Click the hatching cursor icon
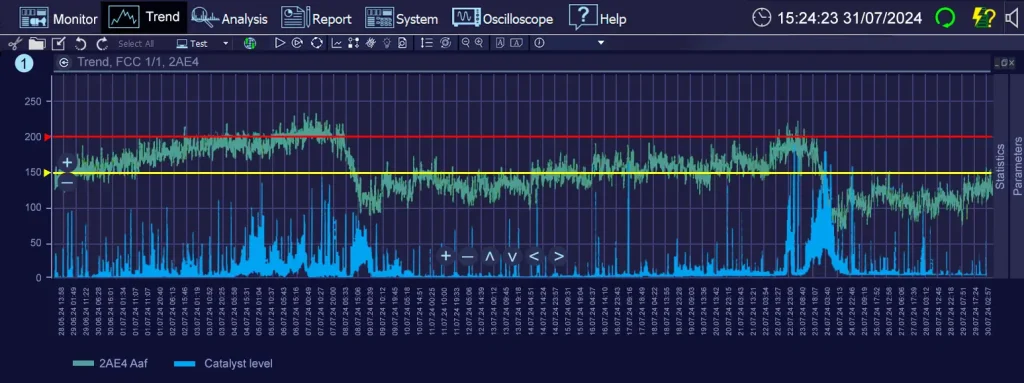Image resolution: width=1024 pixels, height=383 pixels. [370, 43]
